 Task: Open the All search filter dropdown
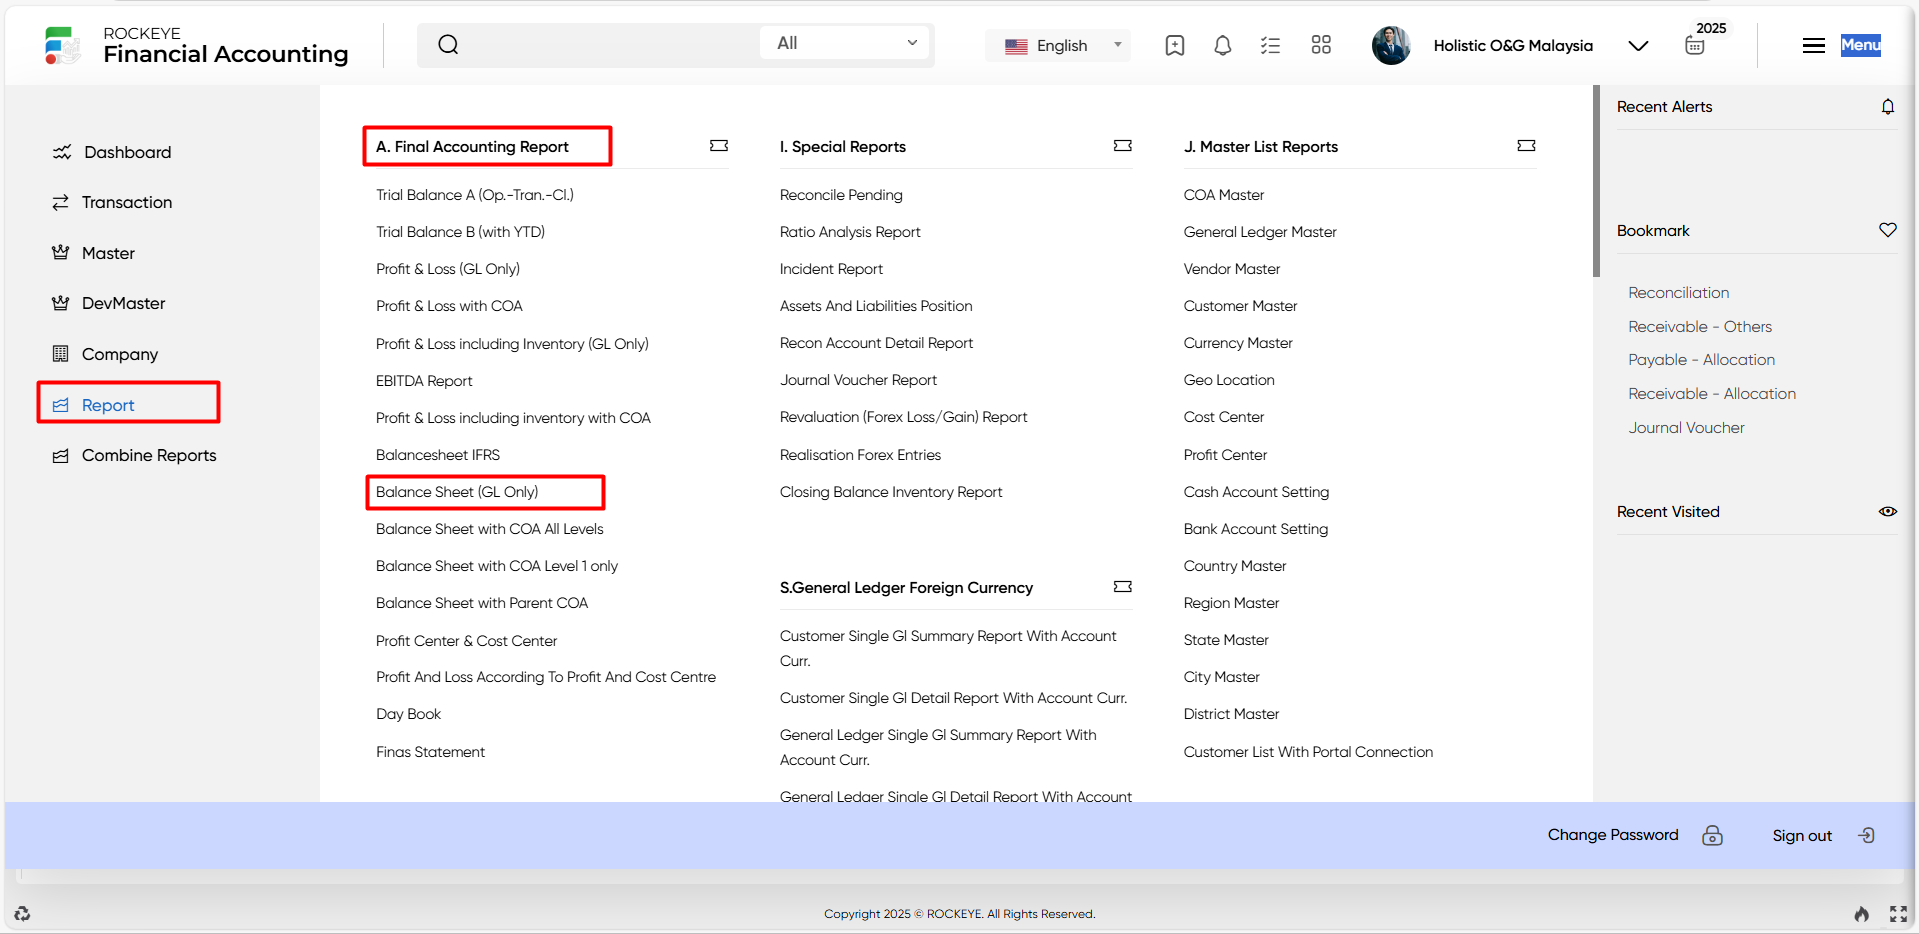(846, 43)
